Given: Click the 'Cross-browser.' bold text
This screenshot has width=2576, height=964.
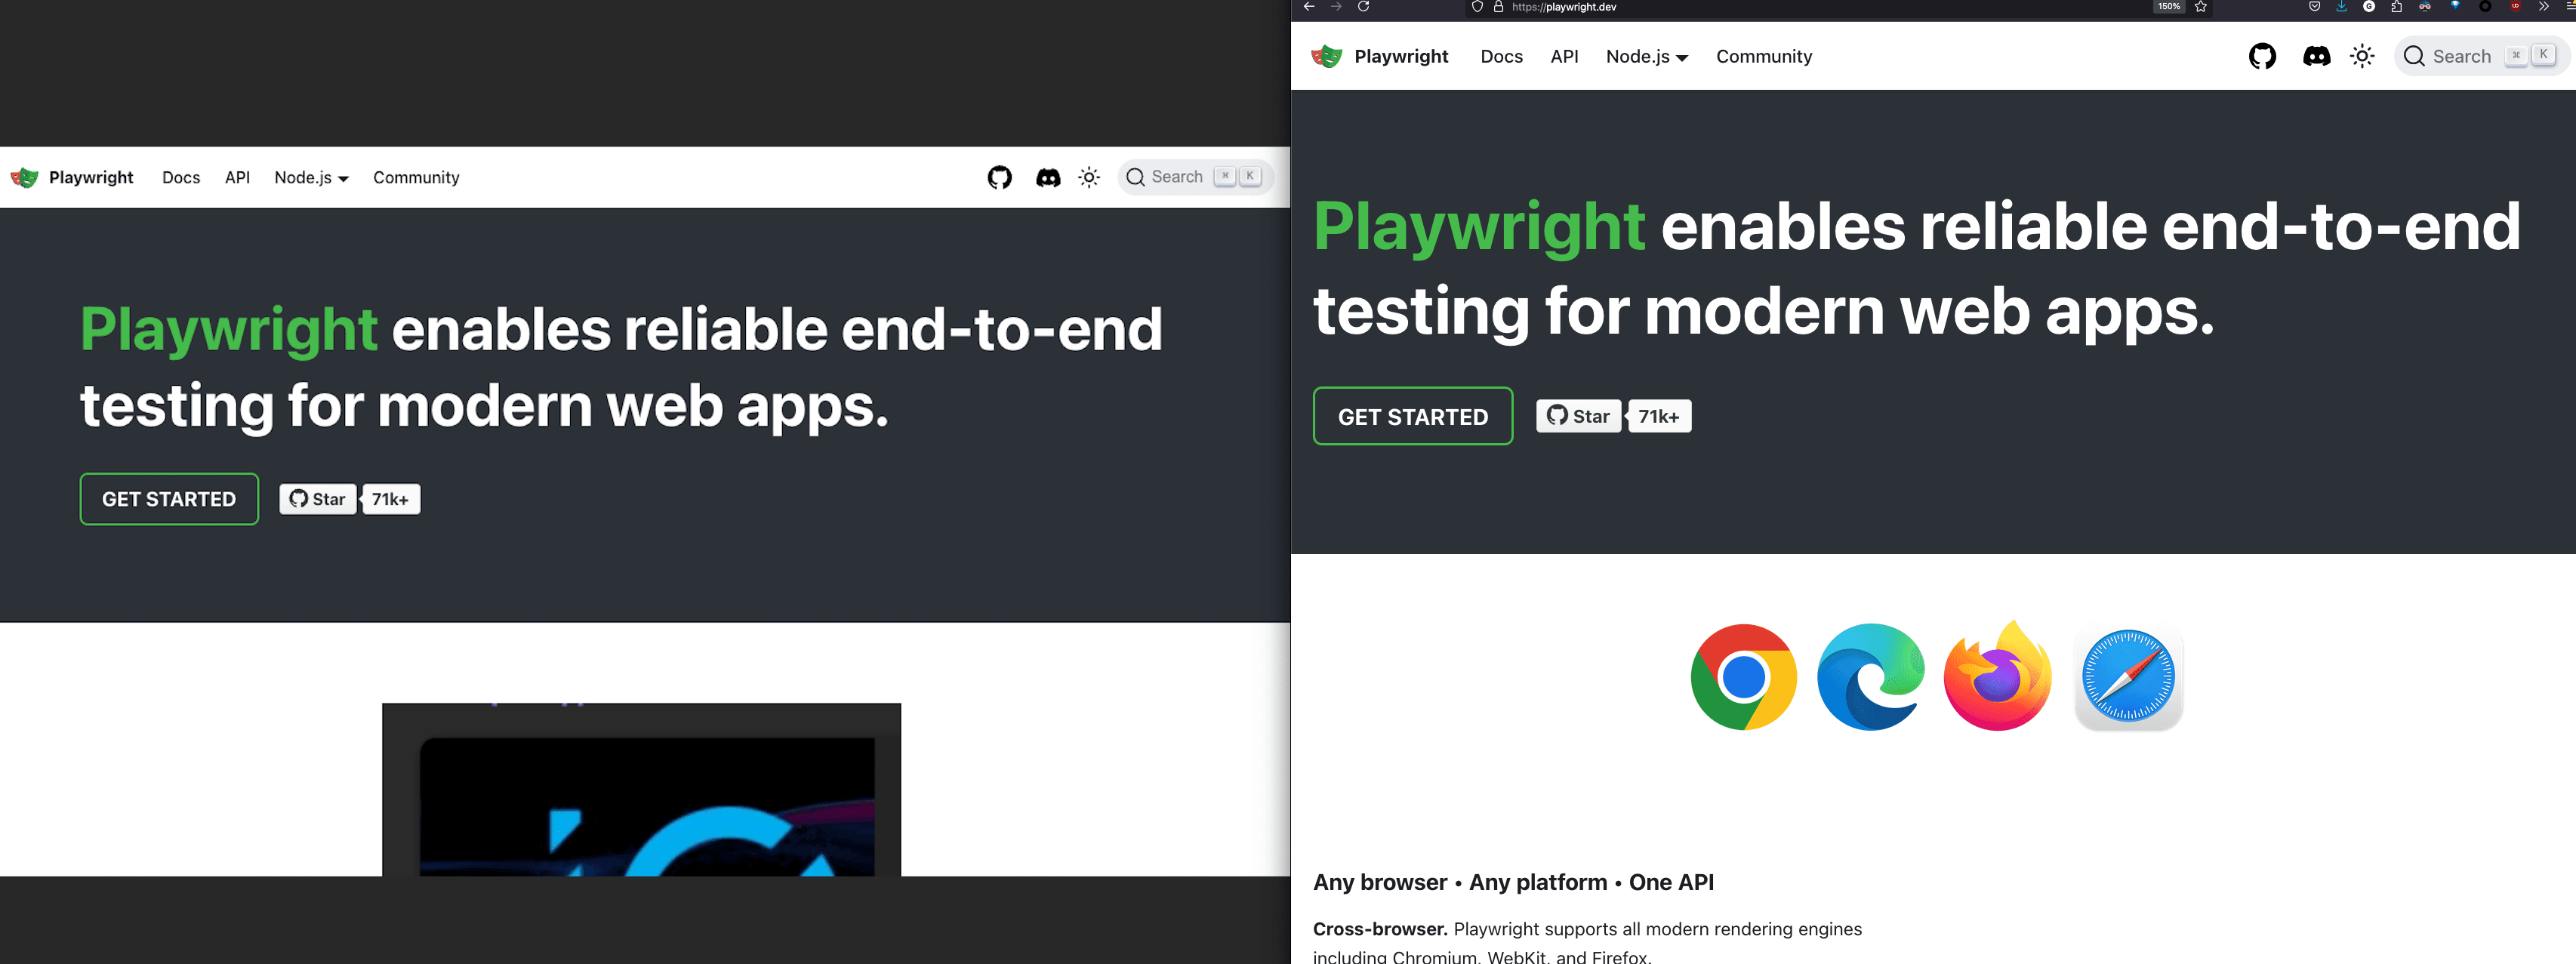Looking at the screenshot, I should [1380, 929].
